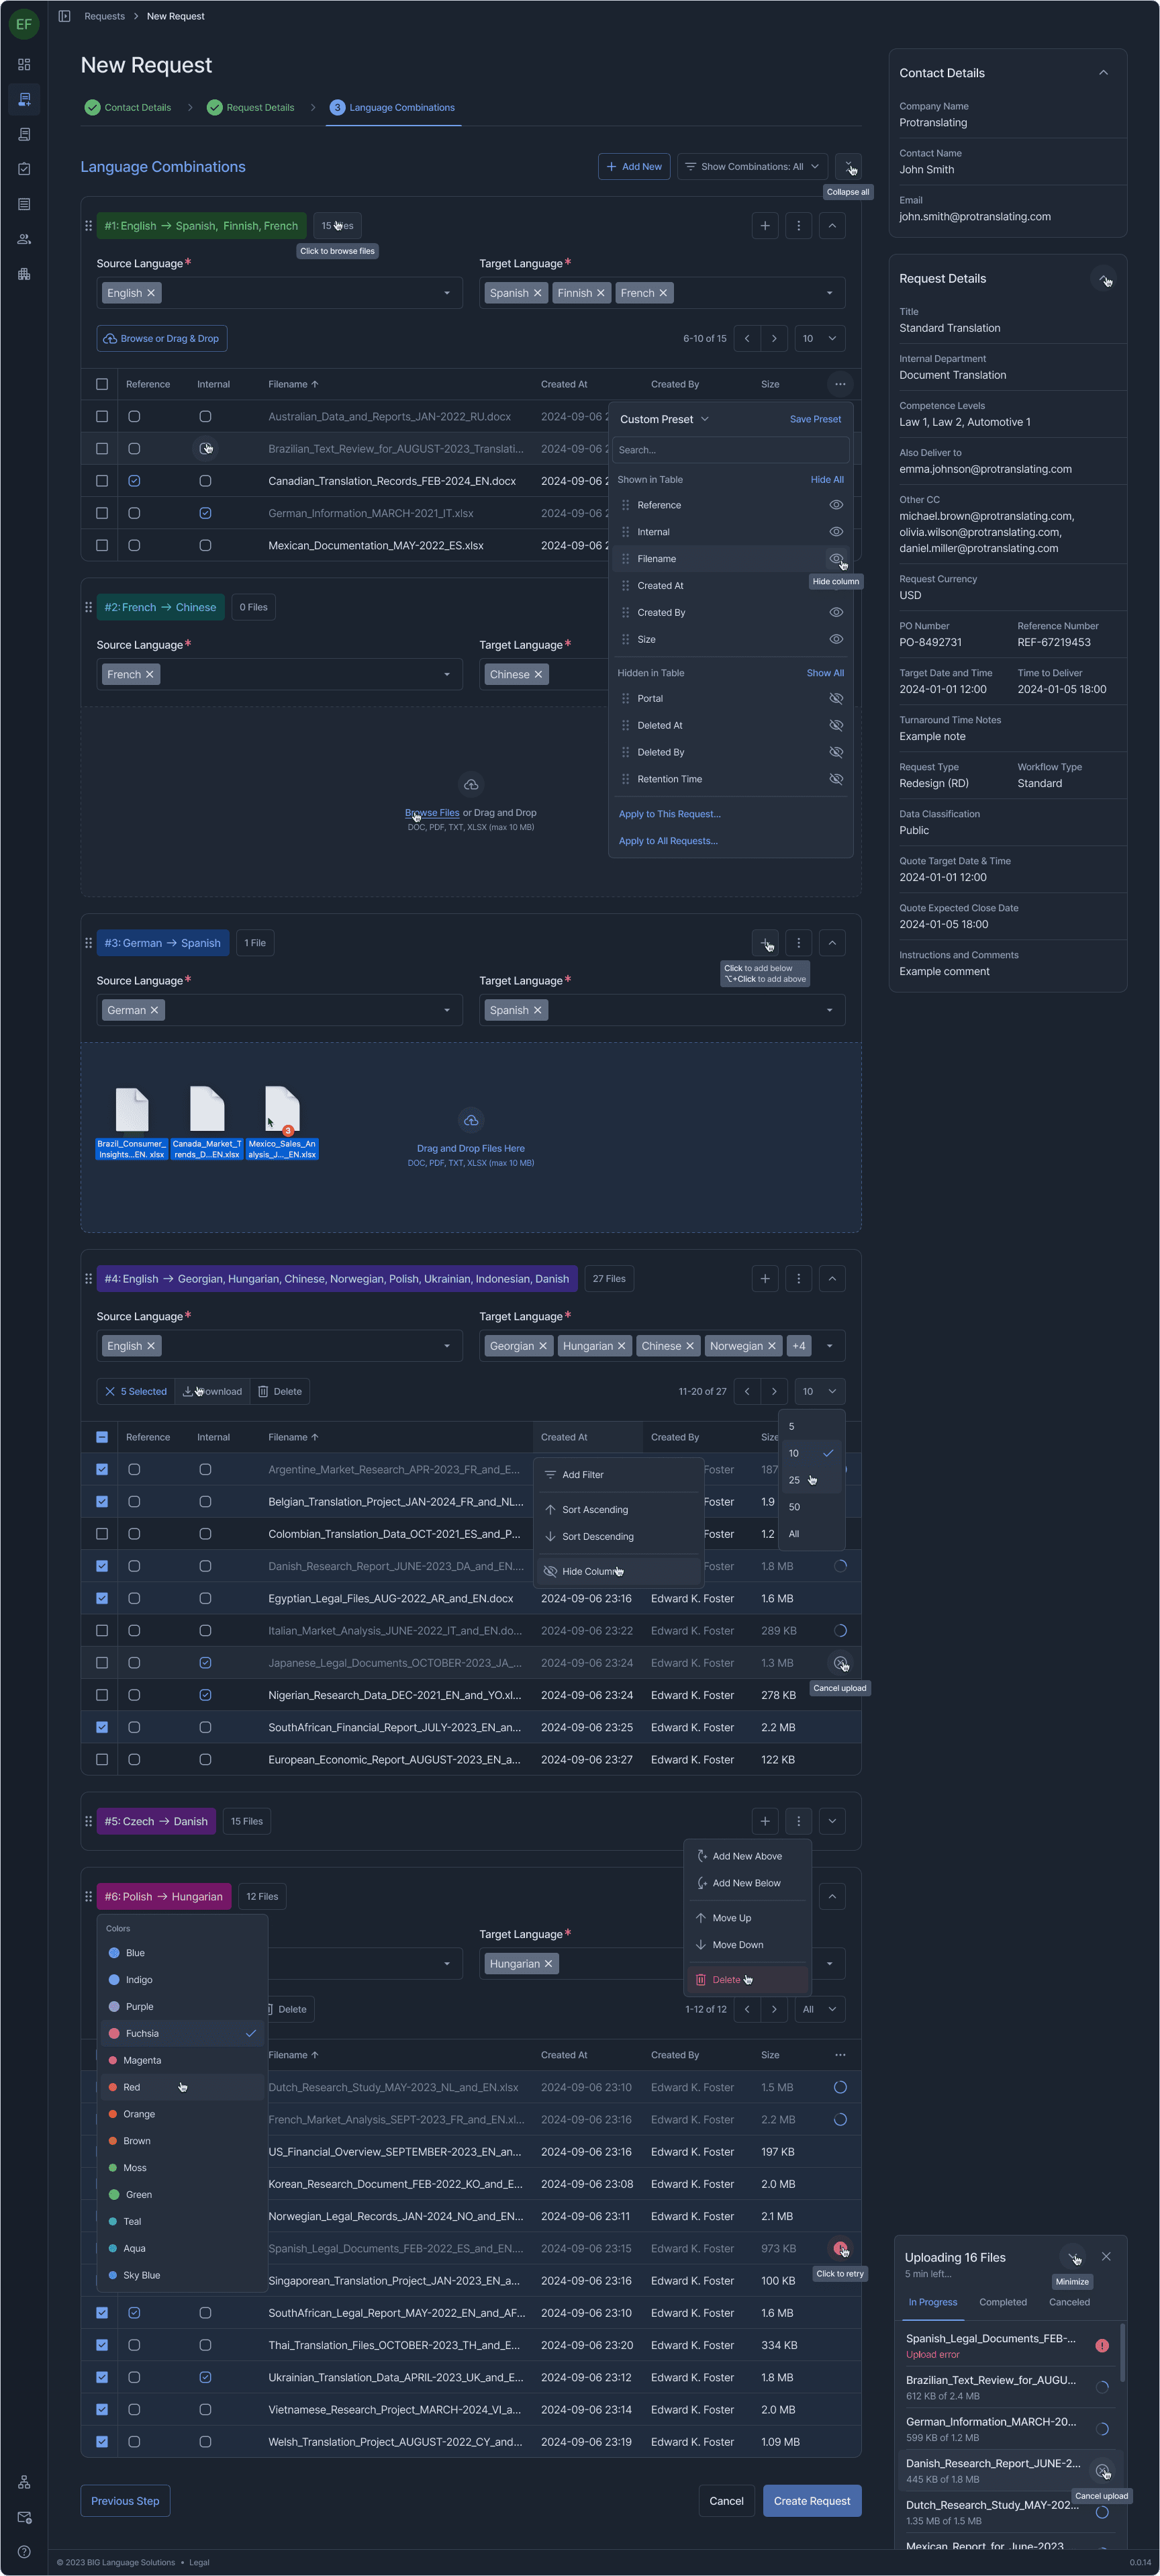Switch to Completed tab in upload panel
This screenshot has height=2576, width=1160.
click(x=1002, y=2302)
